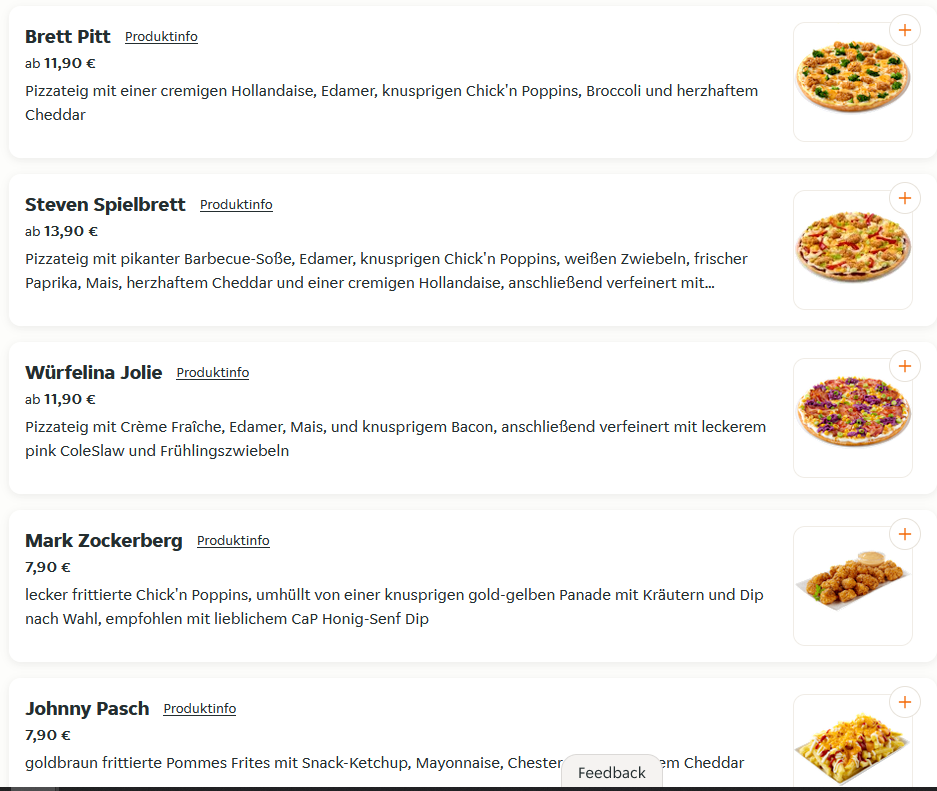Add Mark Zockerberg using plus icon
The height and width of the screenshot is (791, 937).
pos(905,534)
